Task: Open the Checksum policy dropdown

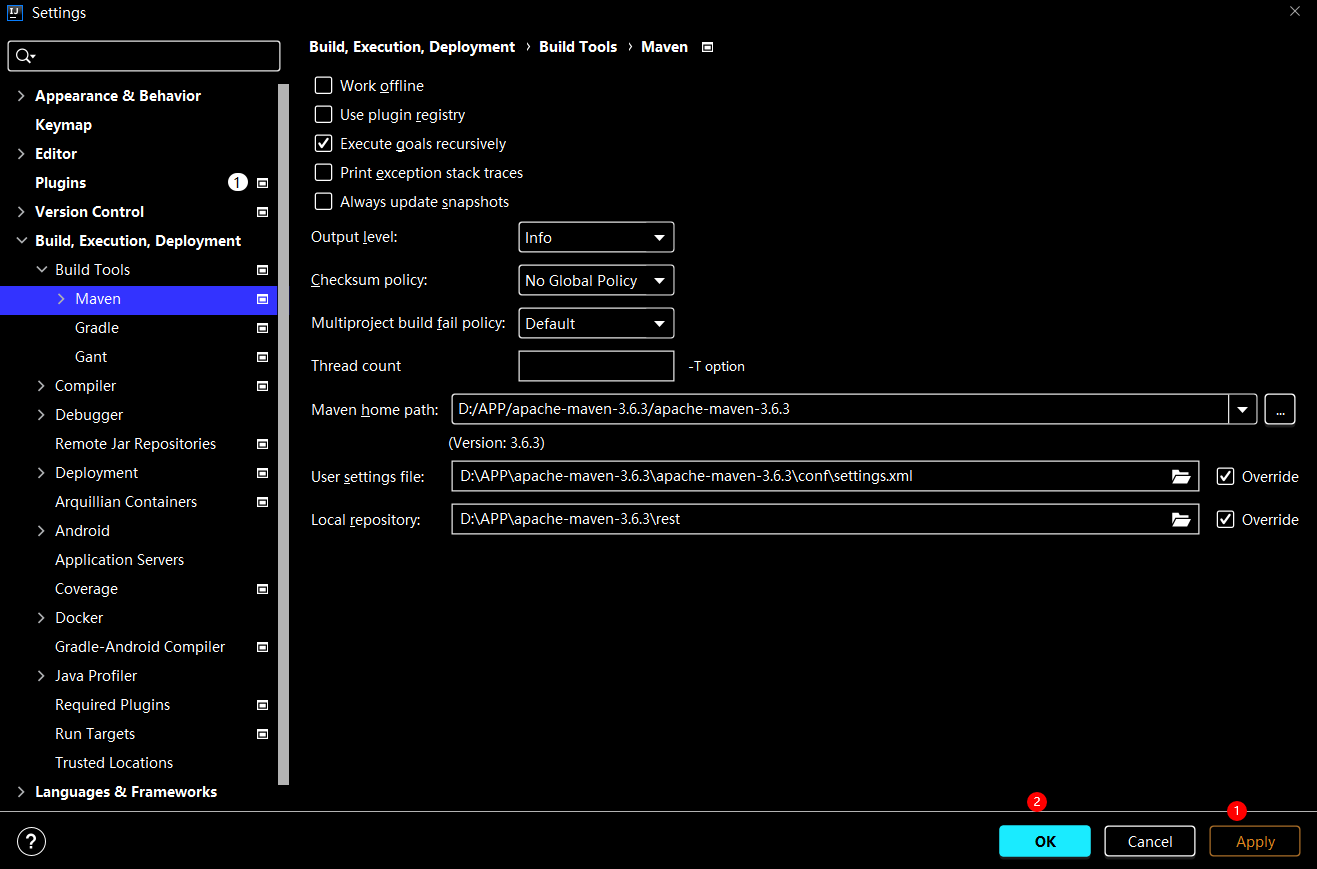Action: pyautogui.click(x=596, y=281)
